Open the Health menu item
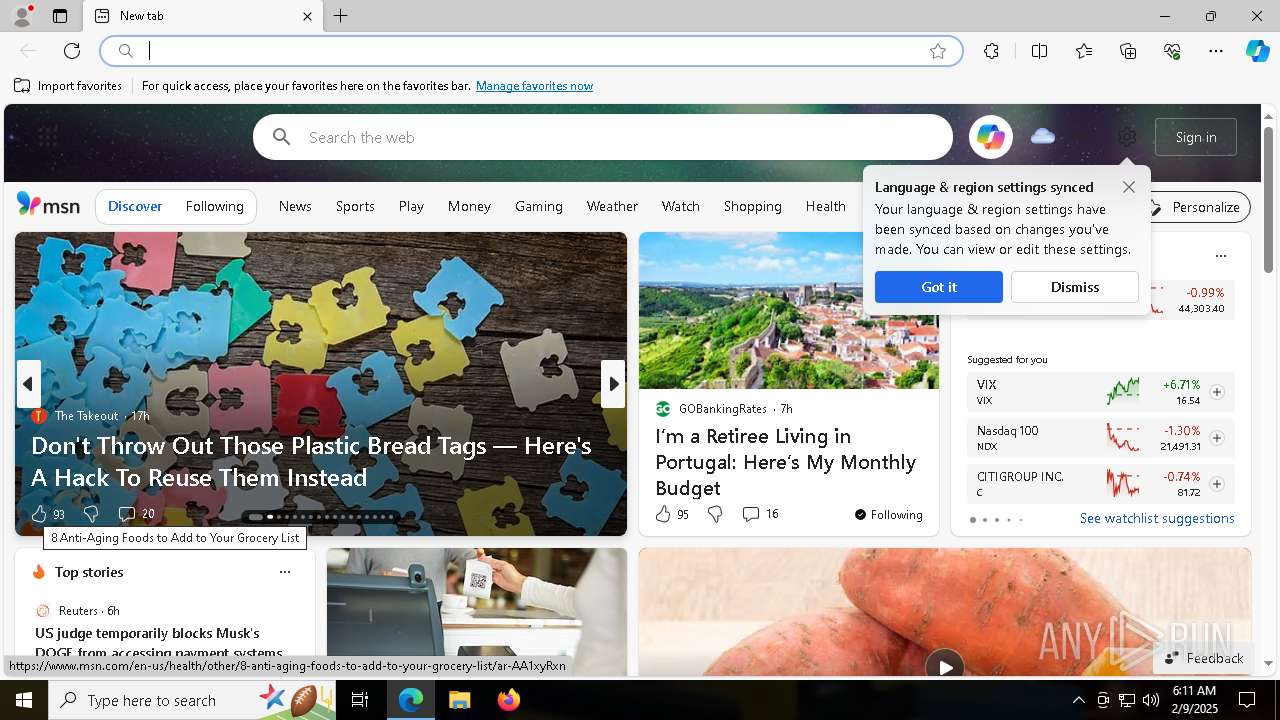This screenshot has height=720, width=1280. [x=825, y=206]
